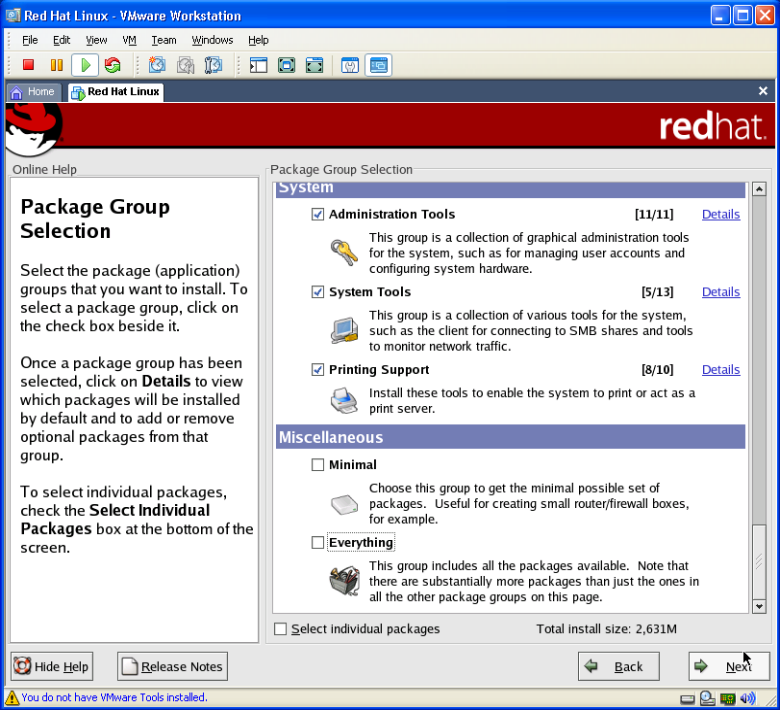Enable the Minimal package group checkbox
Image resolution: width=780 pixels, height=710 pixels.
point(318,465)
